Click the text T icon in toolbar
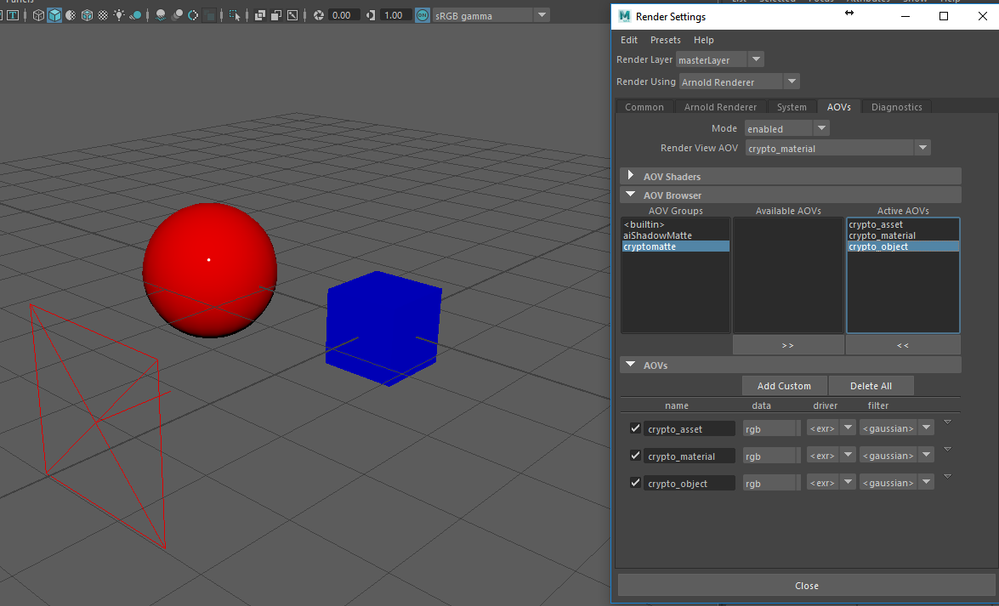This screenshot has height=606, width=999. click(13, 15)
